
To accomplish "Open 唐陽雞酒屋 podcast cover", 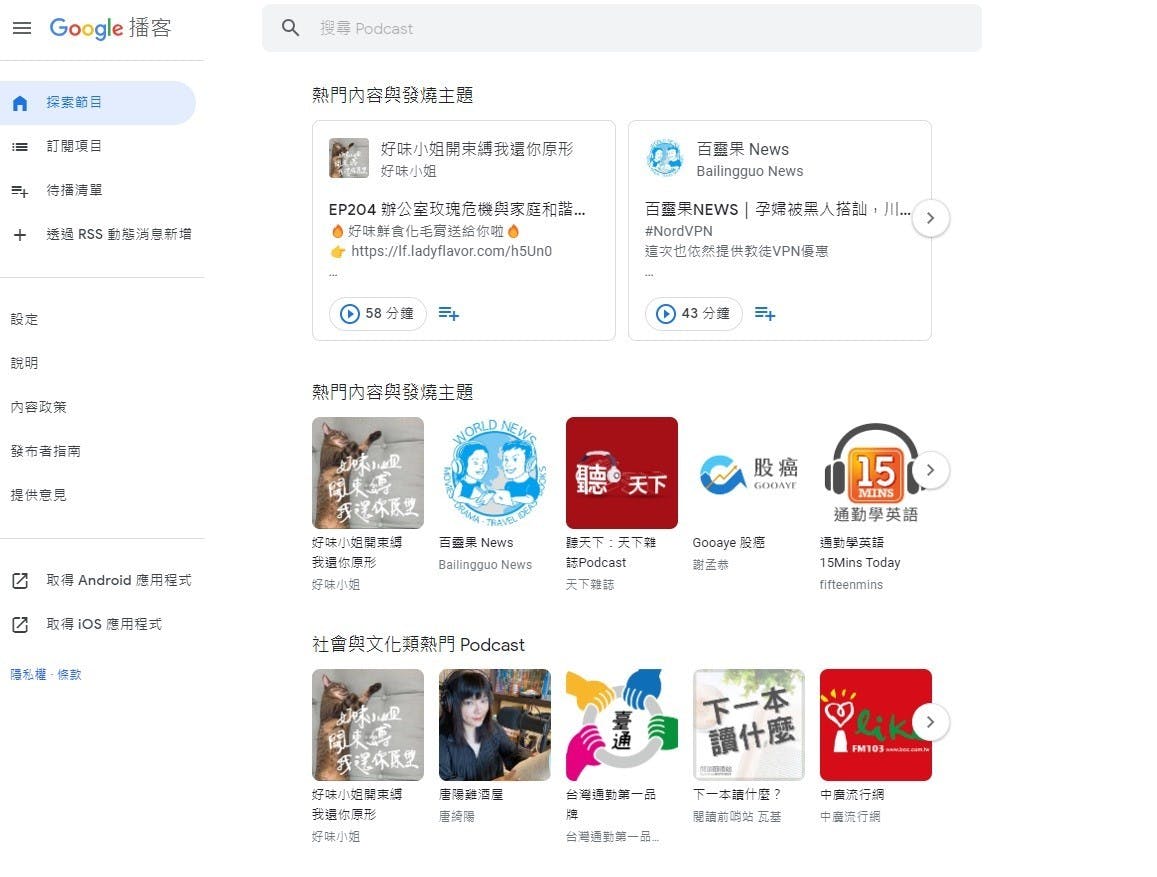I will point(494,725).
